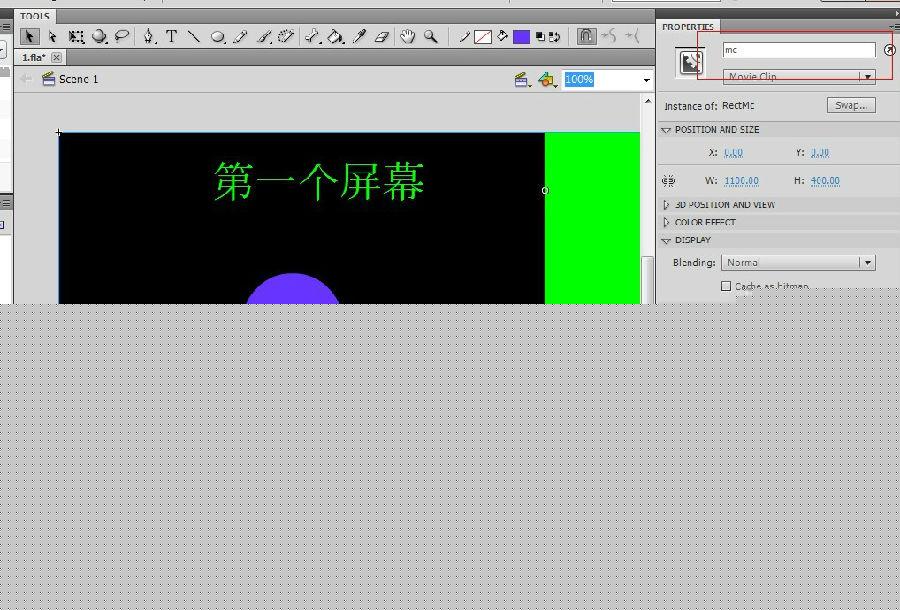Screen dimensions: 900x610
Task: Click the H value 400.00
Action: (825, 181)
